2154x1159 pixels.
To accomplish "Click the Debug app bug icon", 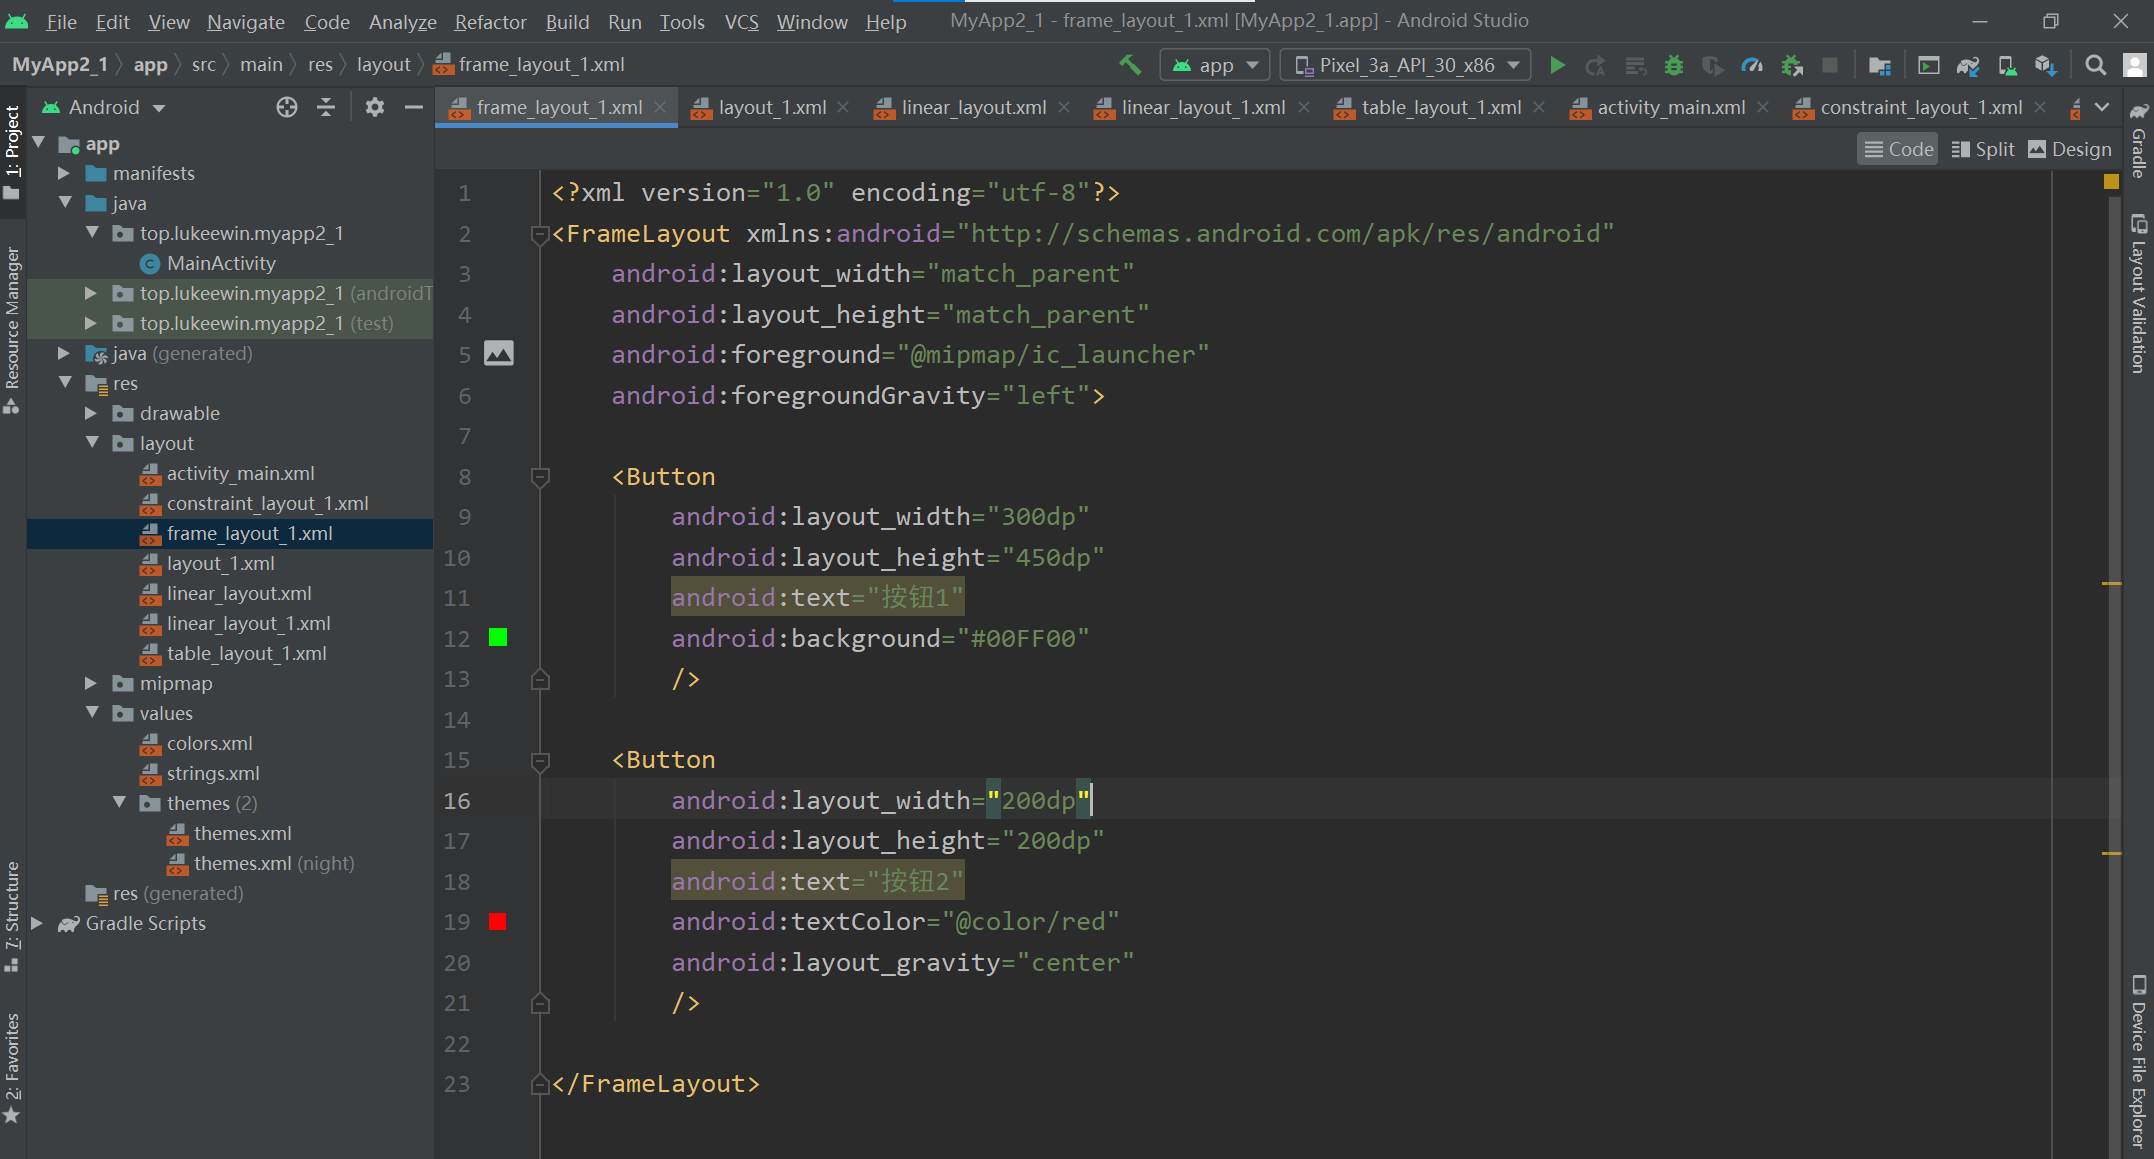I will (1673, 66).
